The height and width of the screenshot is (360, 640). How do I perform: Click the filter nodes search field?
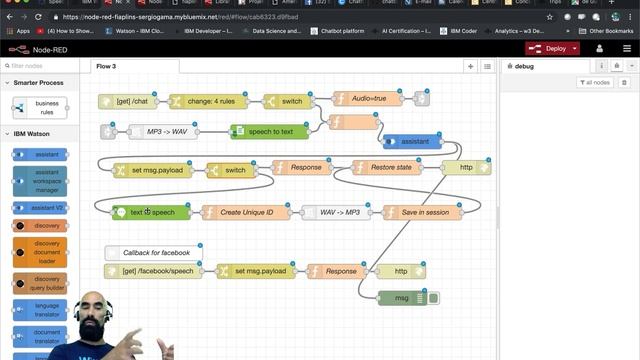[40, 66]
